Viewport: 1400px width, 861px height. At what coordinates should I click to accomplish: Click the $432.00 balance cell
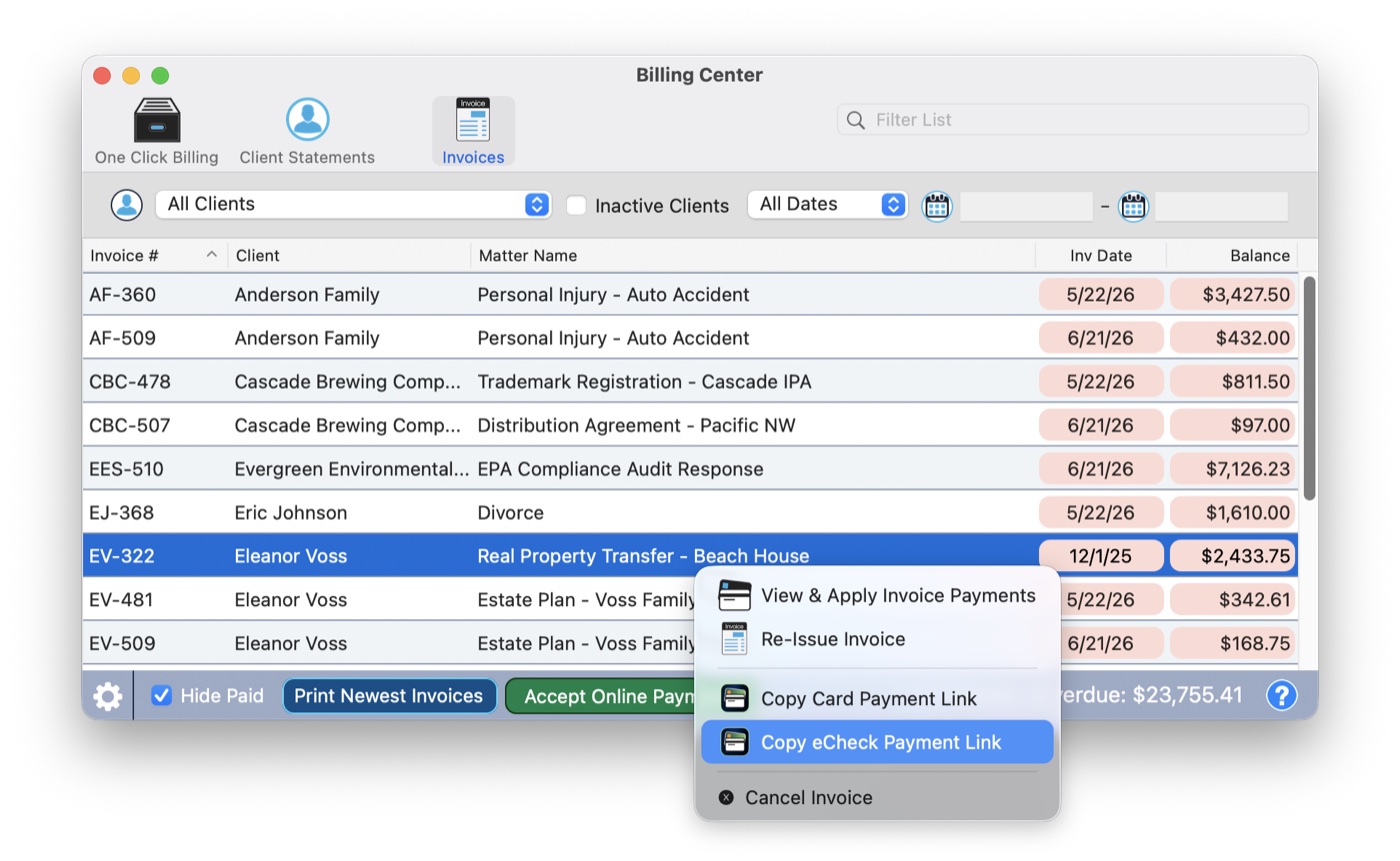tap(1233, 338)
